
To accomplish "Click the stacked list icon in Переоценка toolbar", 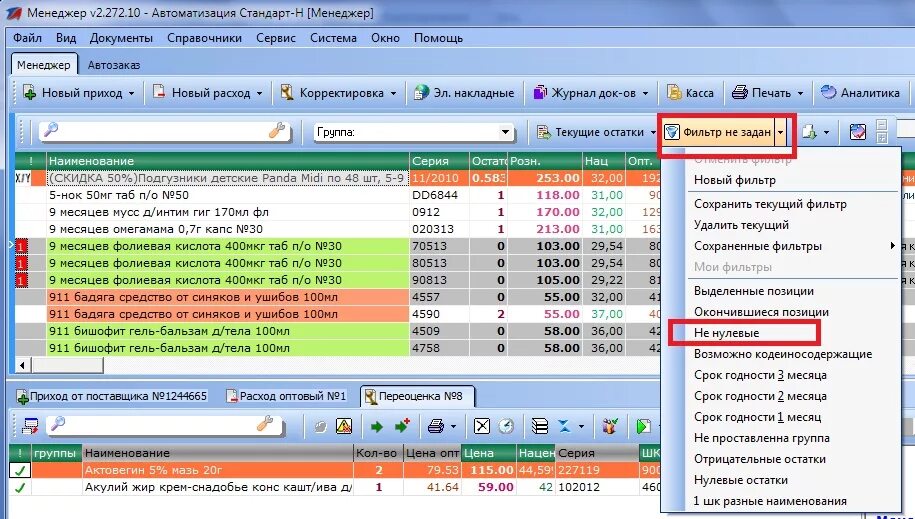I will tap(540, 426).
